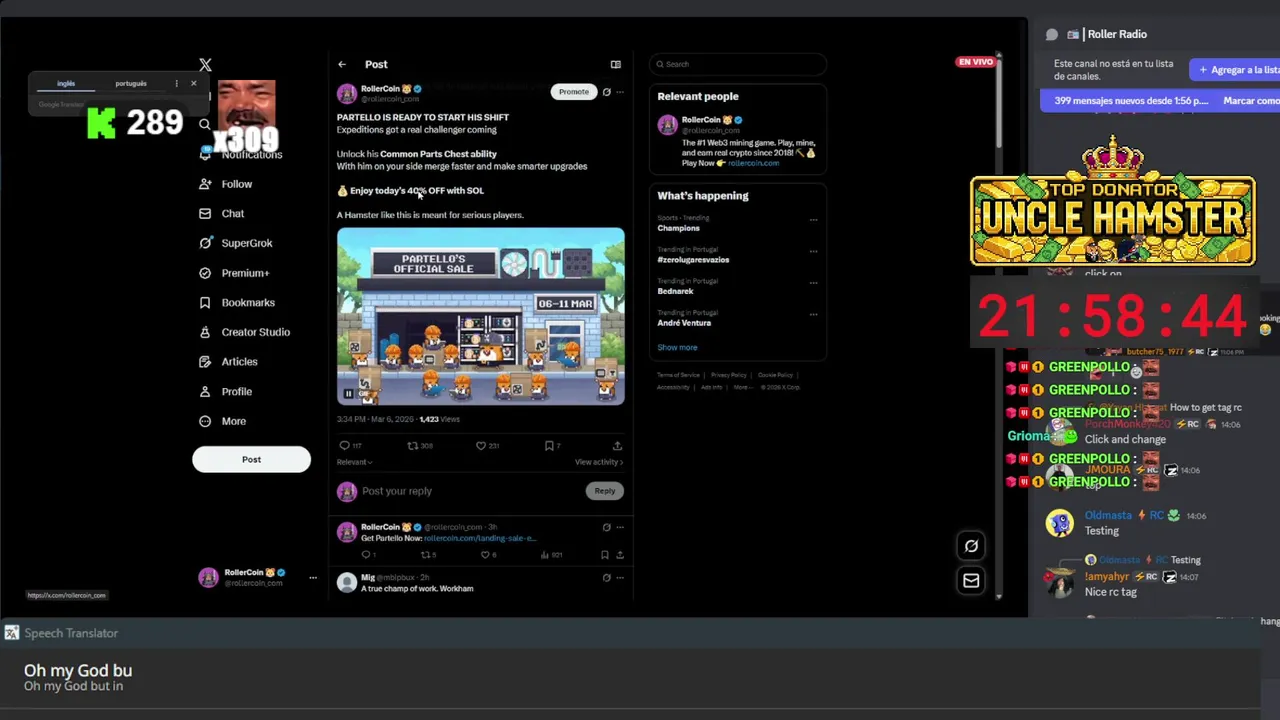Click Marcar como leído in Discord banner

coord(1251,101)
